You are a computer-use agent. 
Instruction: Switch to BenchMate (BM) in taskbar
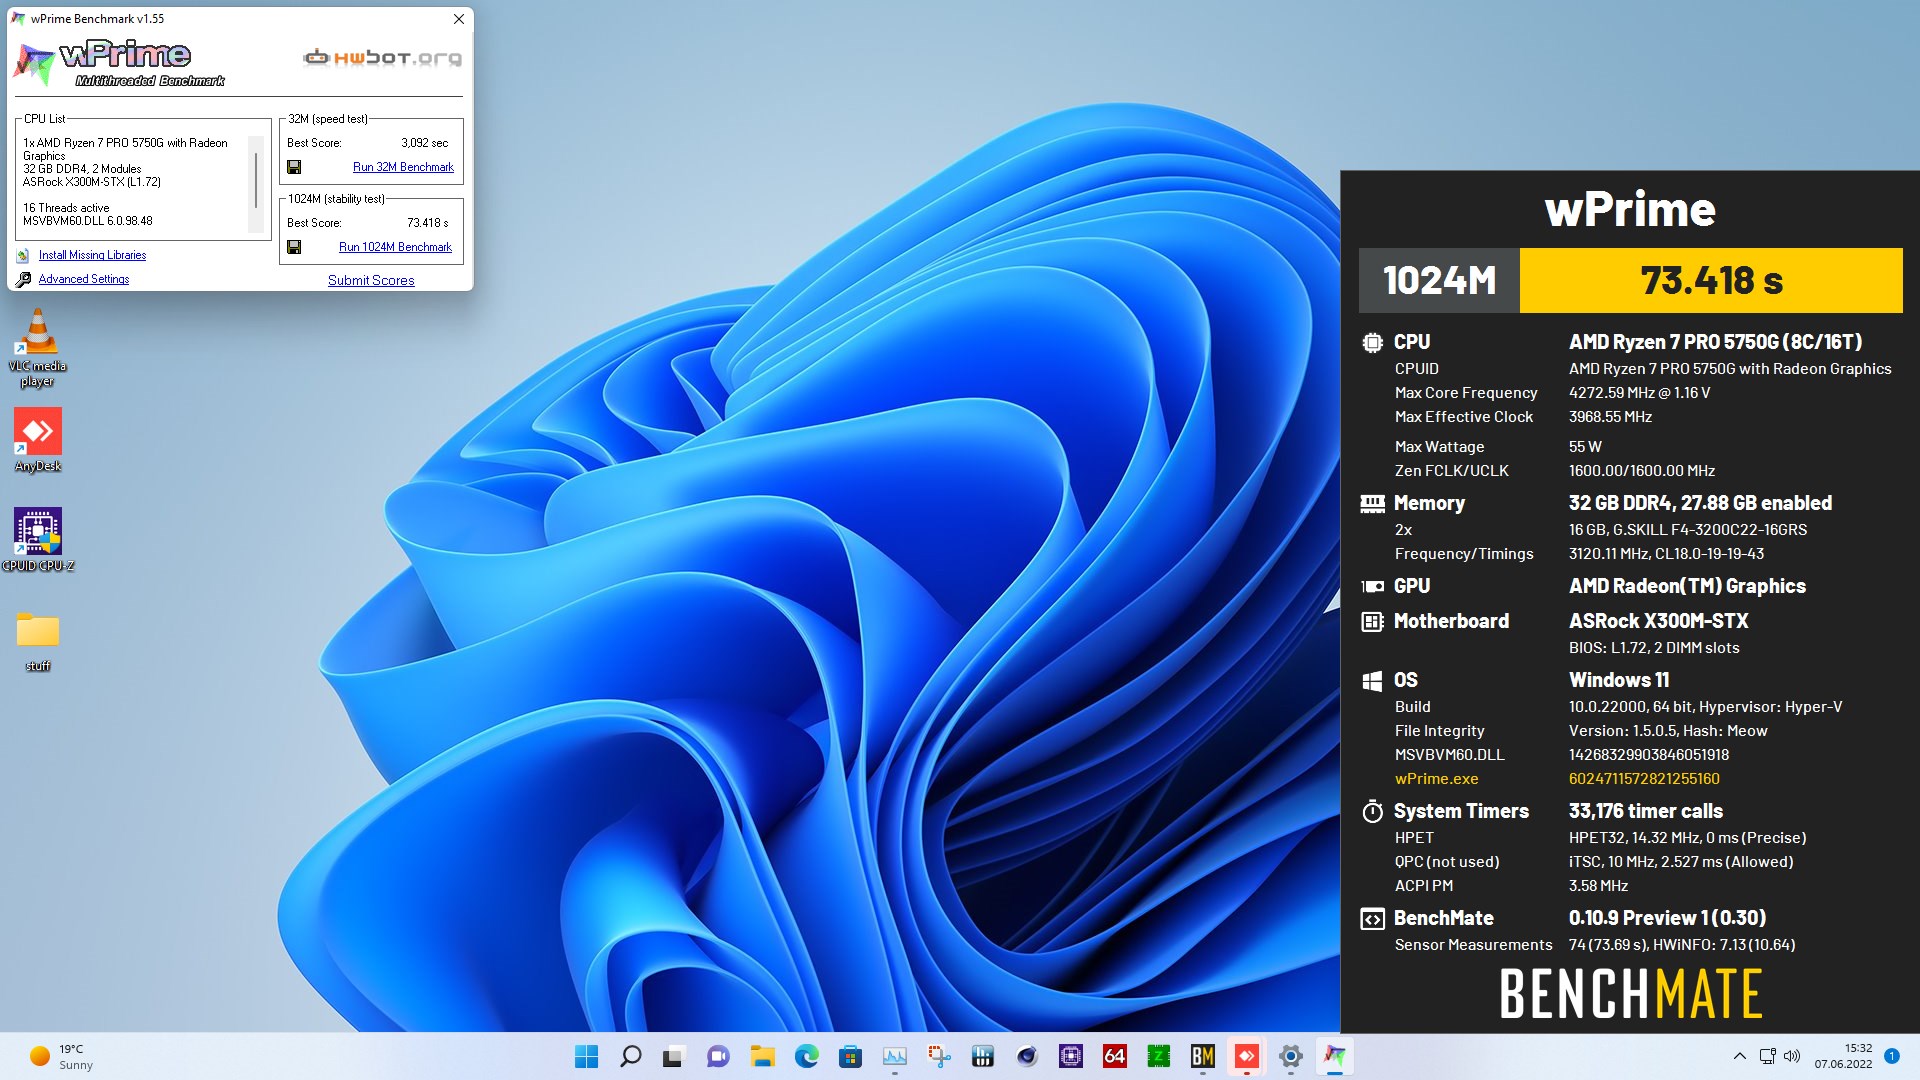click(x=1202, y=1056)
